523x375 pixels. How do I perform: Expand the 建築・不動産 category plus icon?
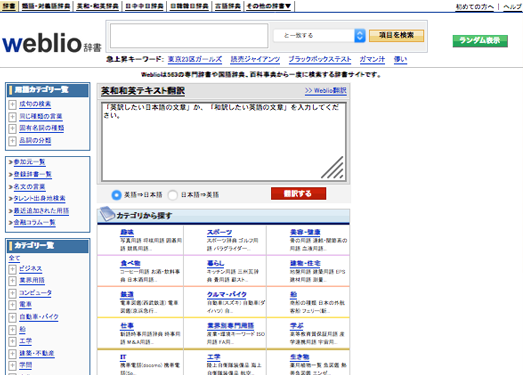(x=12, y=354)
